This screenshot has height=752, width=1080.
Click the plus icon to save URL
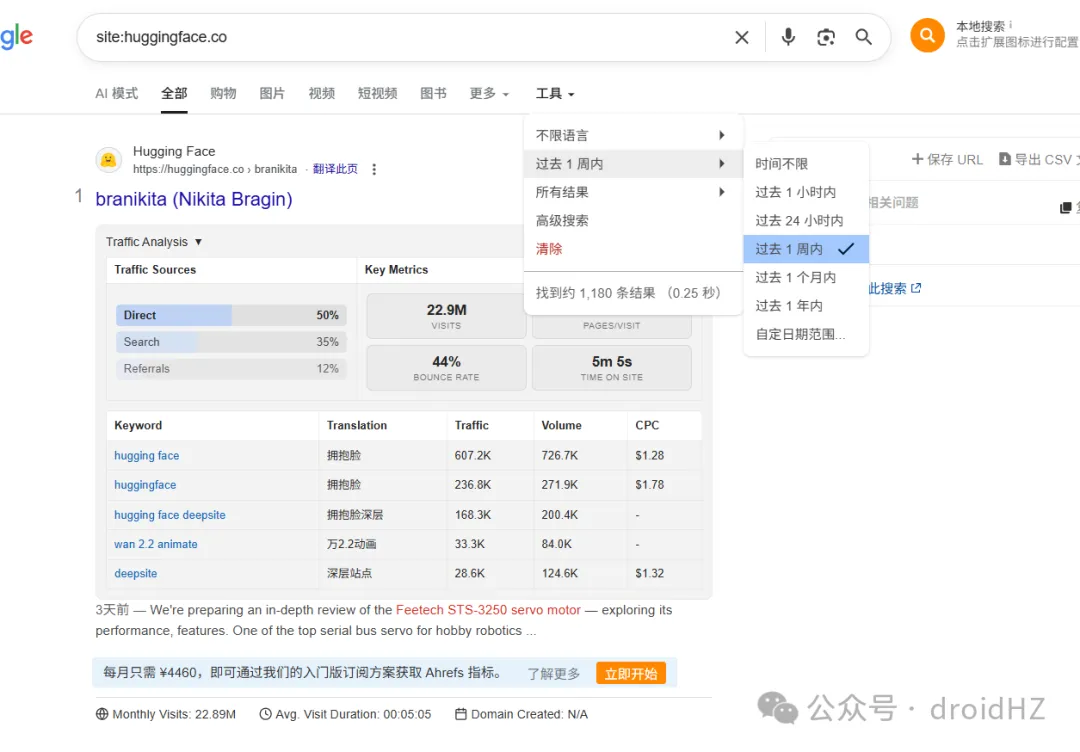[917, 159]
